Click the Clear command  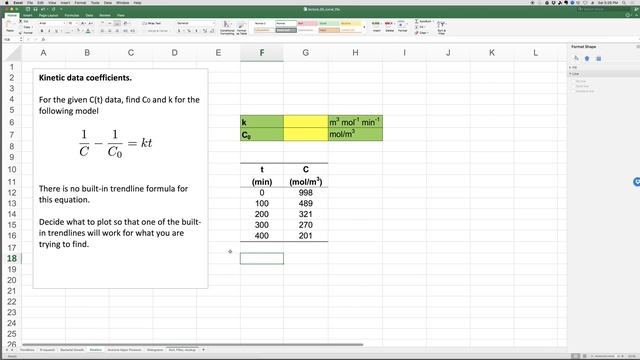point(422,33)
